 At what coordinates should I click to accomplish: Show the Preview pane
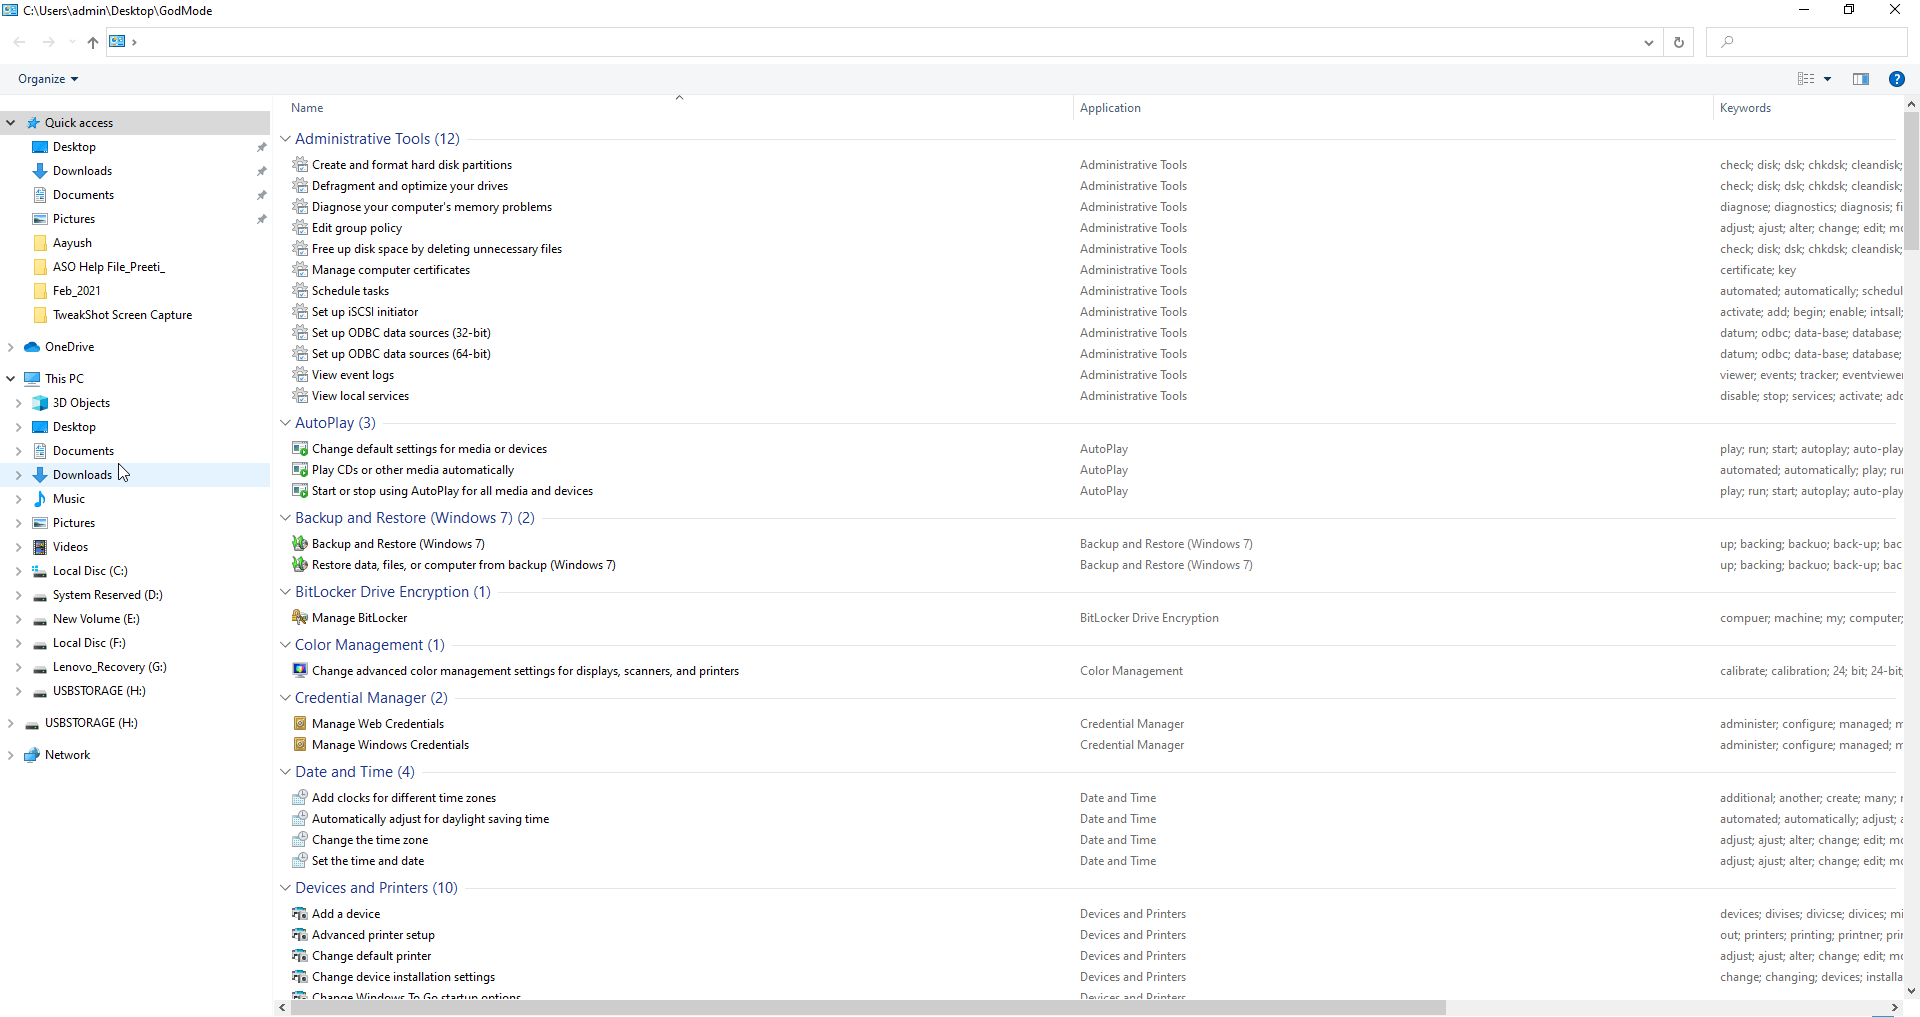[x=1862, y=79]
